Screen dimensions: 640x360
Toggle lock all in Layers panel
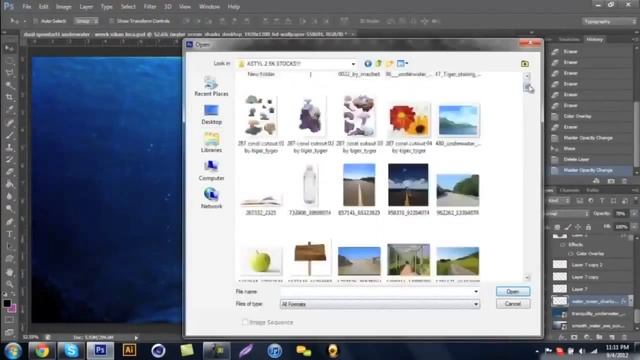tap(588, 227)
